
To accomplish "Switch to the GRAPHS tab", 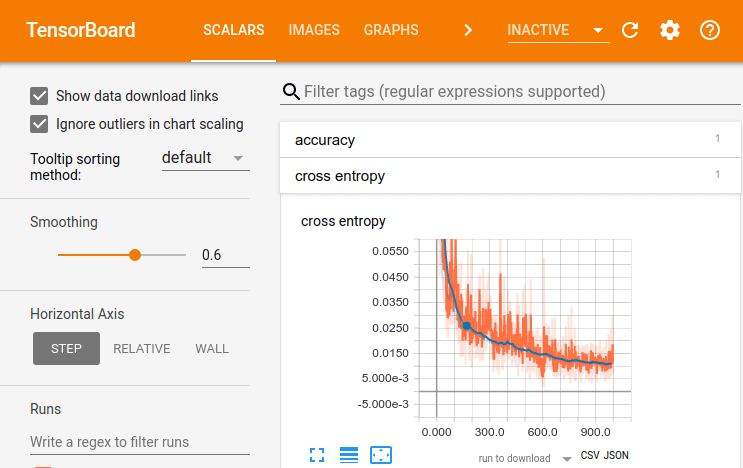I will (x=391, y=30).
